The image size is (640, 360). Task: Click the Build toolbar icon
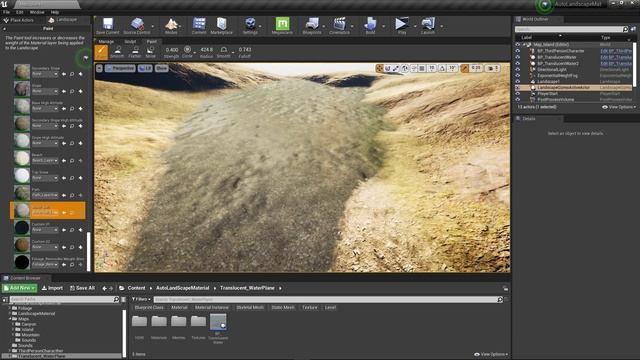click(x=370, y=26)
